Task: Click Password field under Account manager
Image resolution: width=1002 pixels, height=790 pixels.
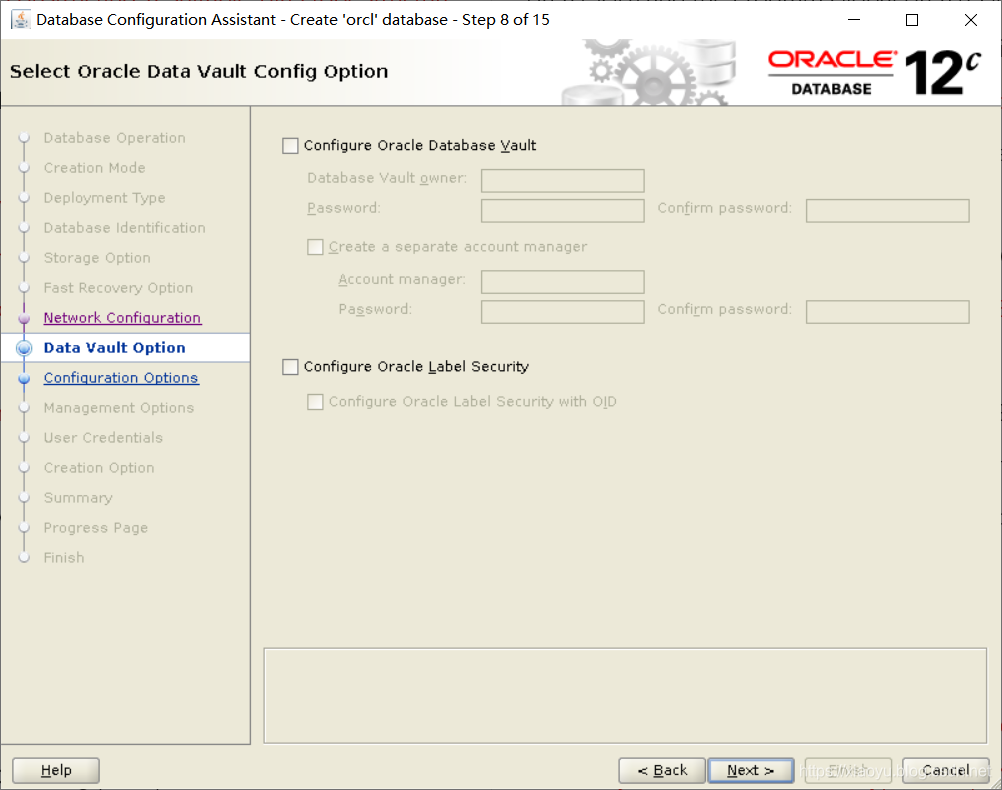Action: click(562, 312)
